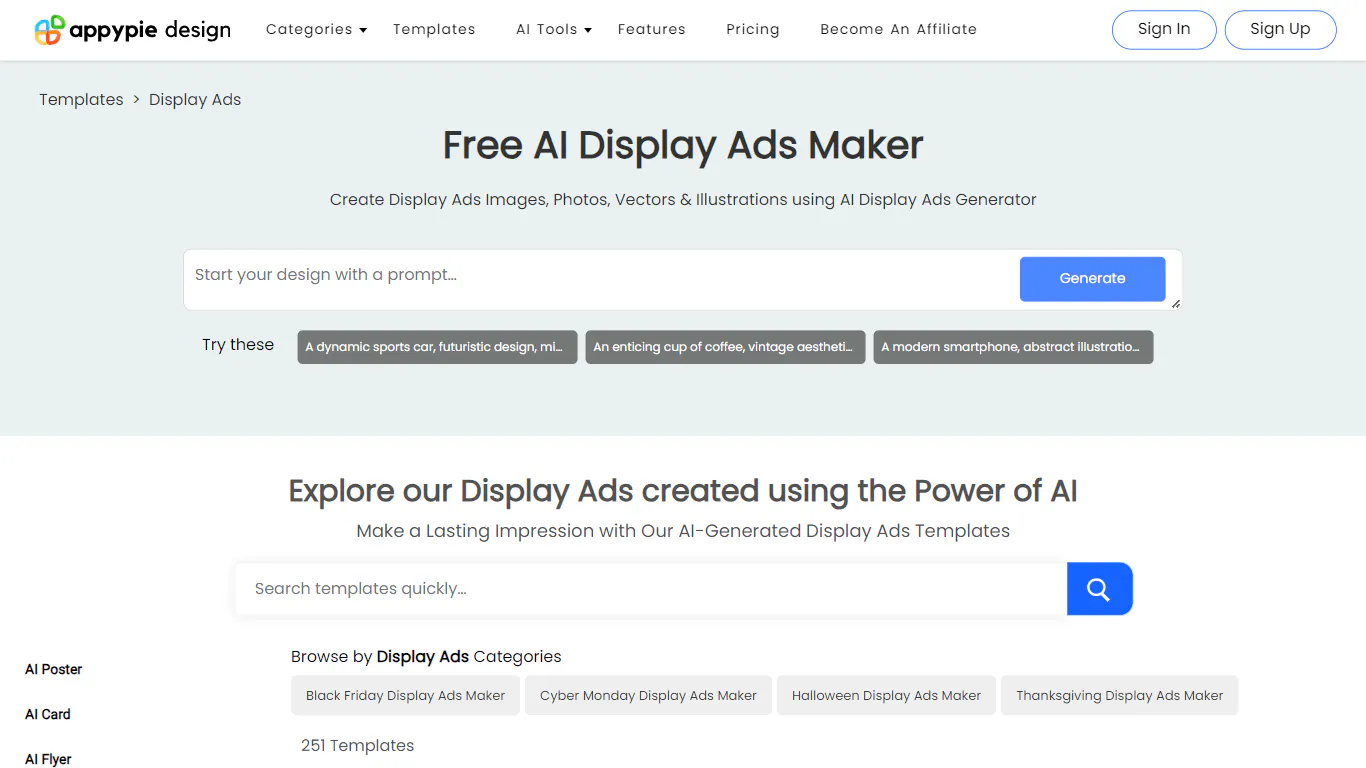Screen dimensions: 1366x768
Task: Open the AI Tools dropdown menu
Action: (552, 30)
